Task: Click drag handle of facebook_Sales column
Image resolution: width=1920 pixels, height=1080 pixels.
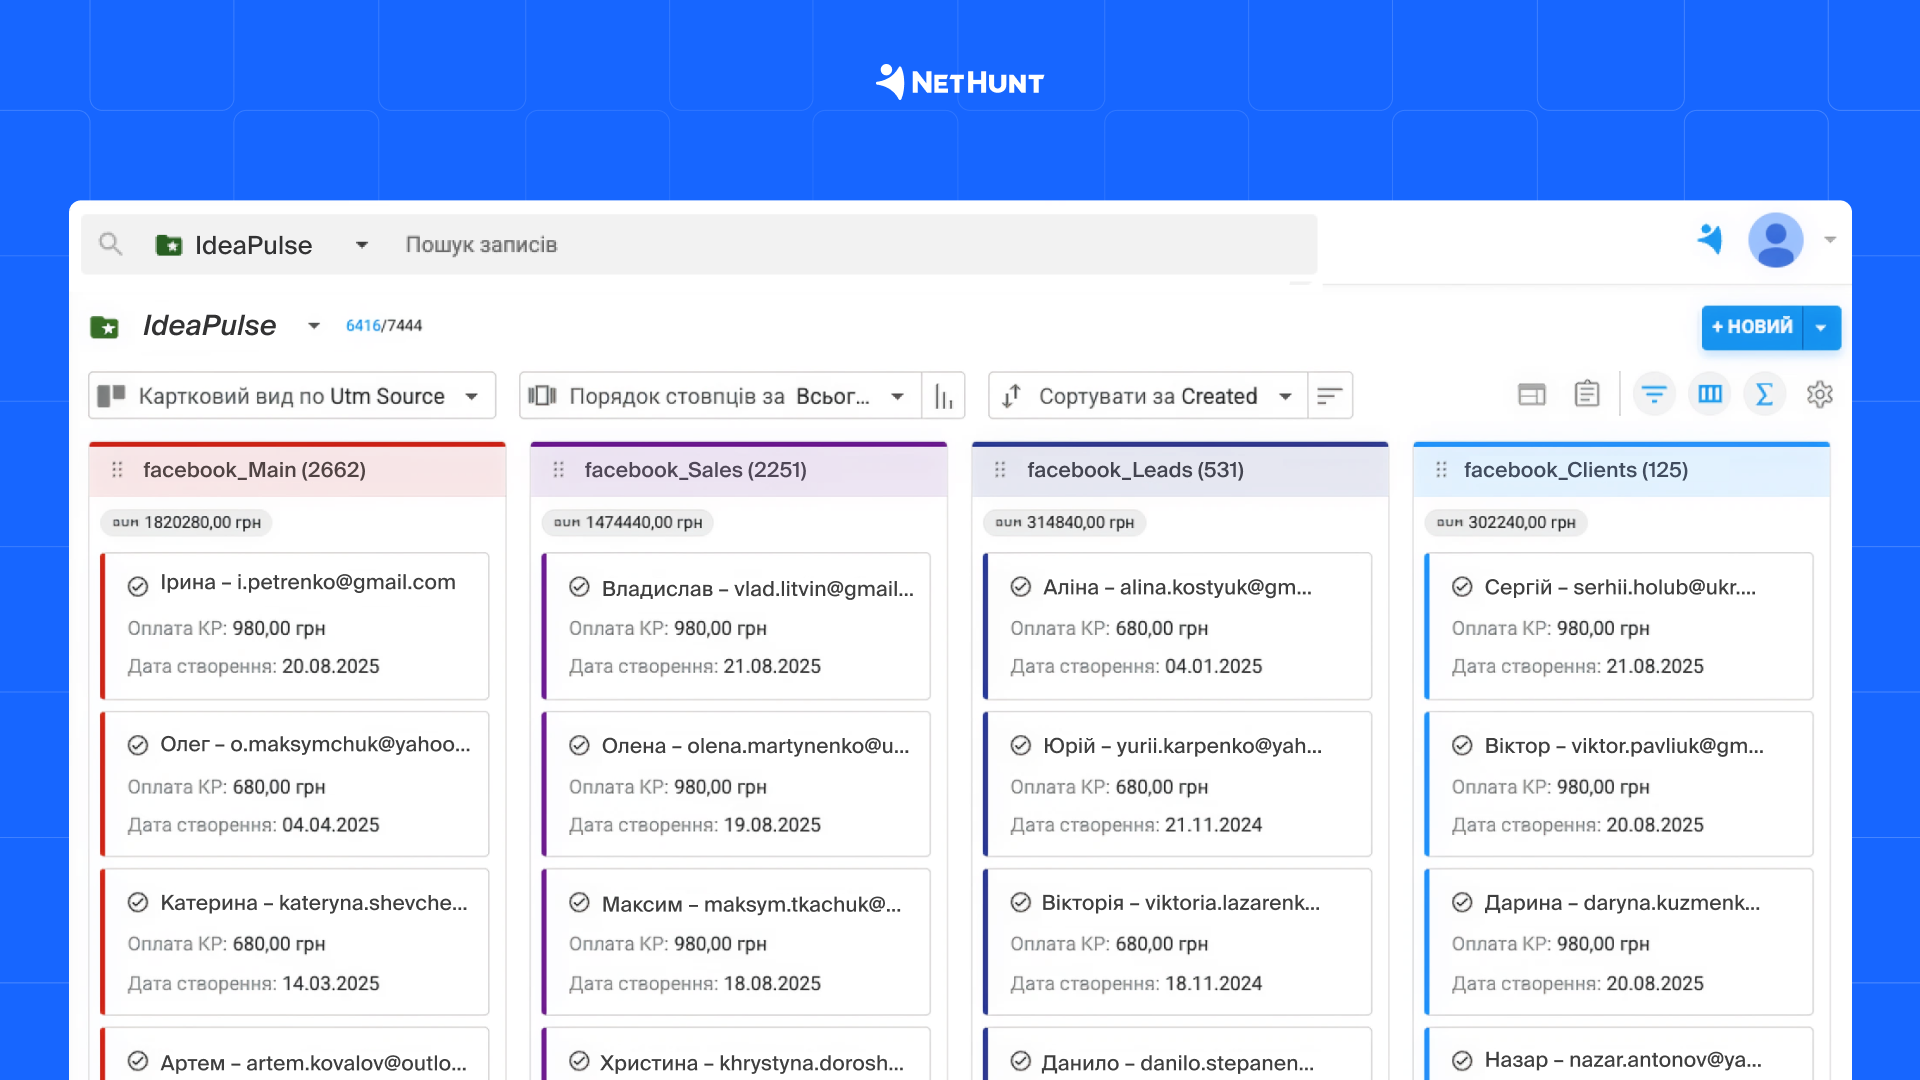Action: 559,470
